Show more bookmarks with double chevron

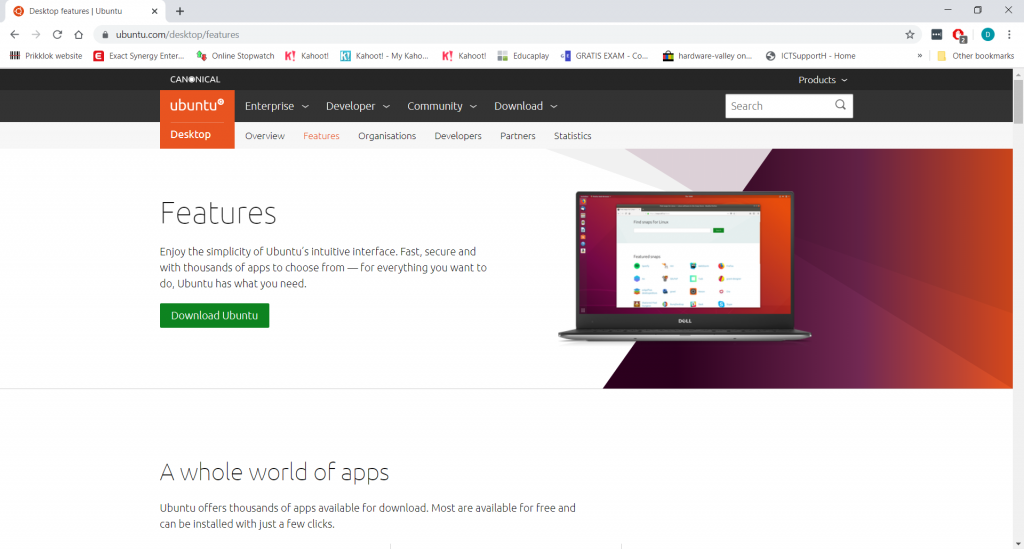(920, 56)
